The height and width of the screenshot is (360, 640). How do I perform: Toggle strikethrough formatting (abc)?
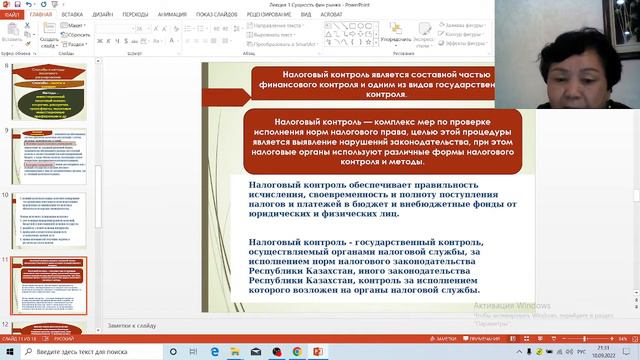(134, 41)
